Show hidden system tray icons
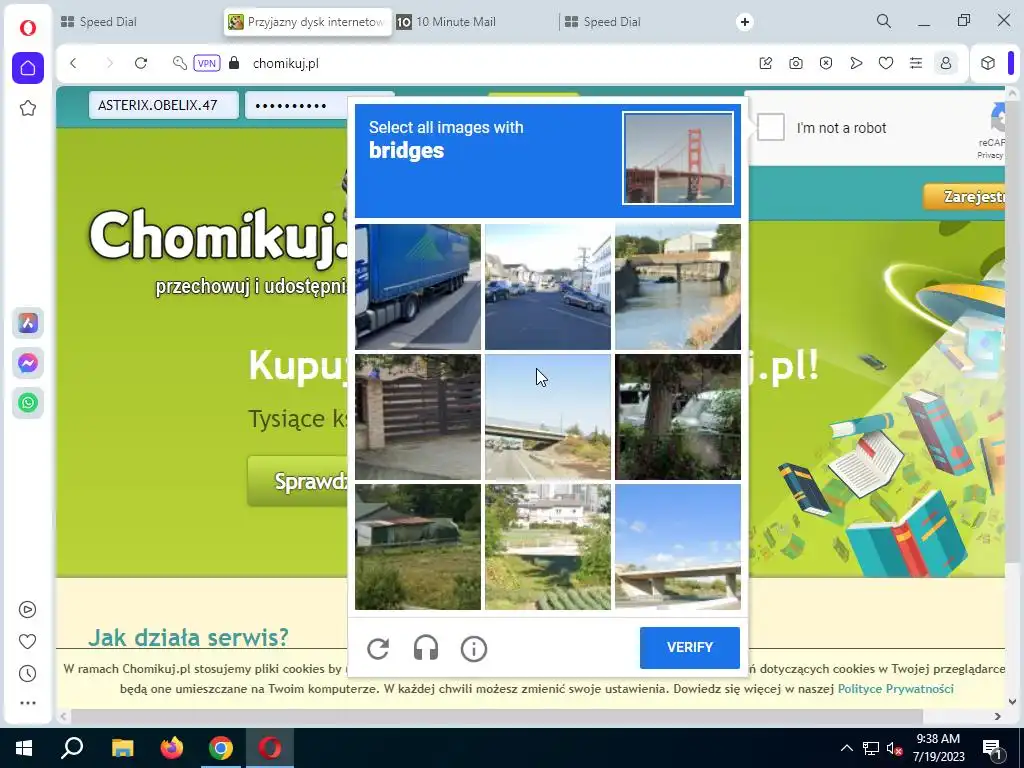The height and width of the screenshot is (768, 1024). [x=846, y=748]
